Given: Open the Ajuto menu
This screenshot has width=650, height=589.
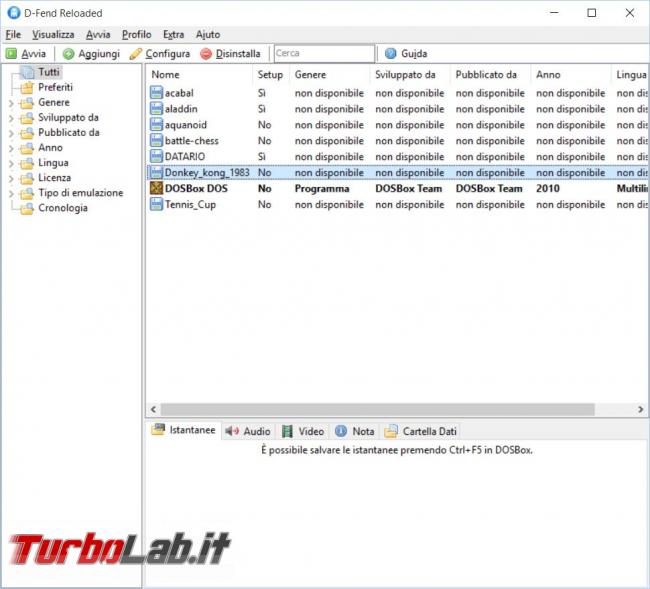Looking at the screenshot, I should click(x=208, y=34).
